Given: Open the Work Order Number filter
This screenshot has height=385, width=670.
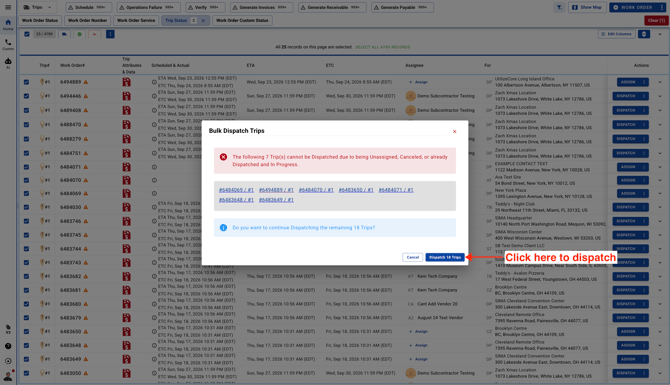Looking at the screenshot, I should [88, 21].
